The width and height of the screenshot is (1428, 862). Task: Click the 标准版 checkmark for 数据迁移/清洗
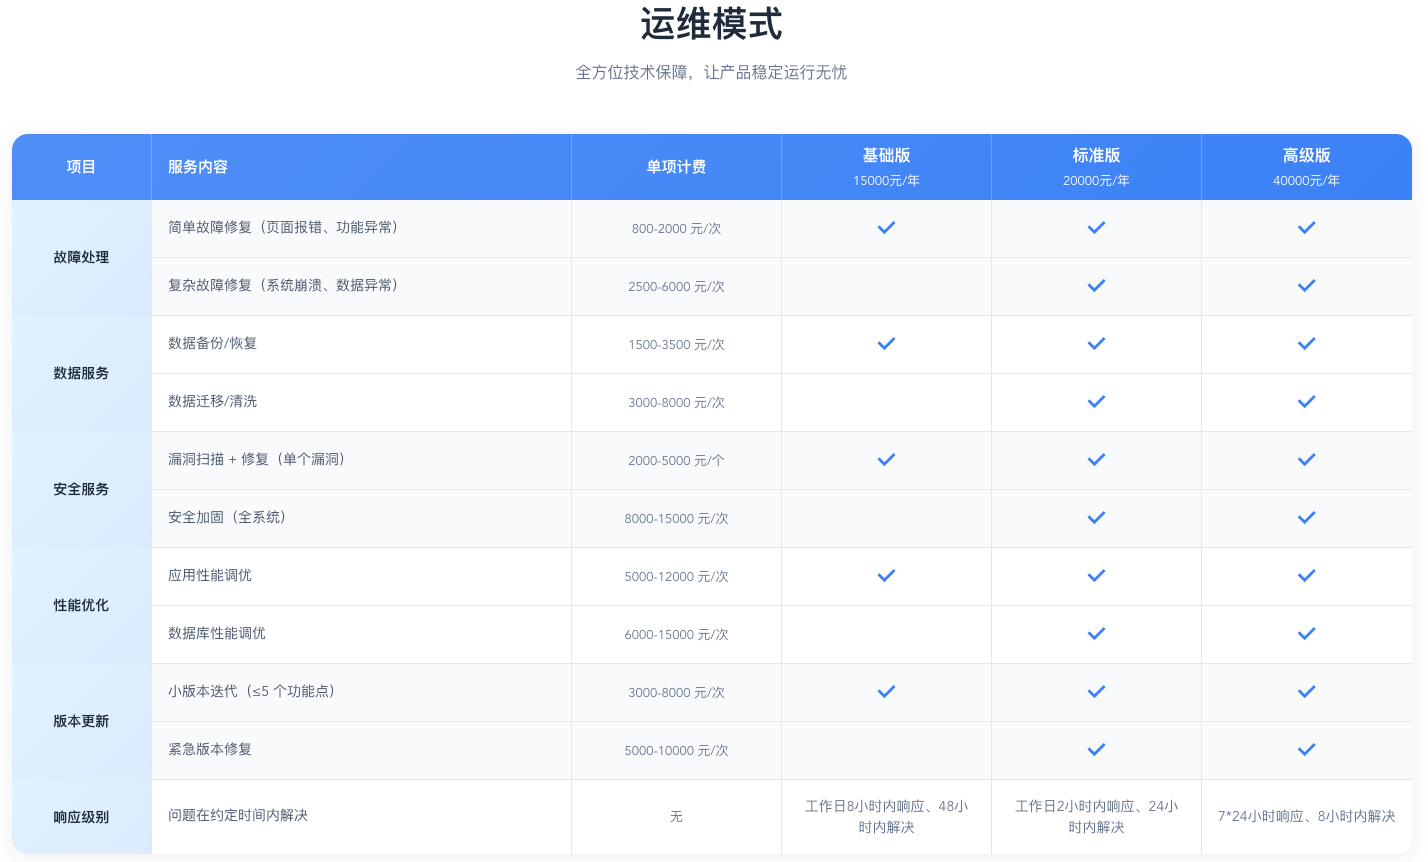point(1096,402)
